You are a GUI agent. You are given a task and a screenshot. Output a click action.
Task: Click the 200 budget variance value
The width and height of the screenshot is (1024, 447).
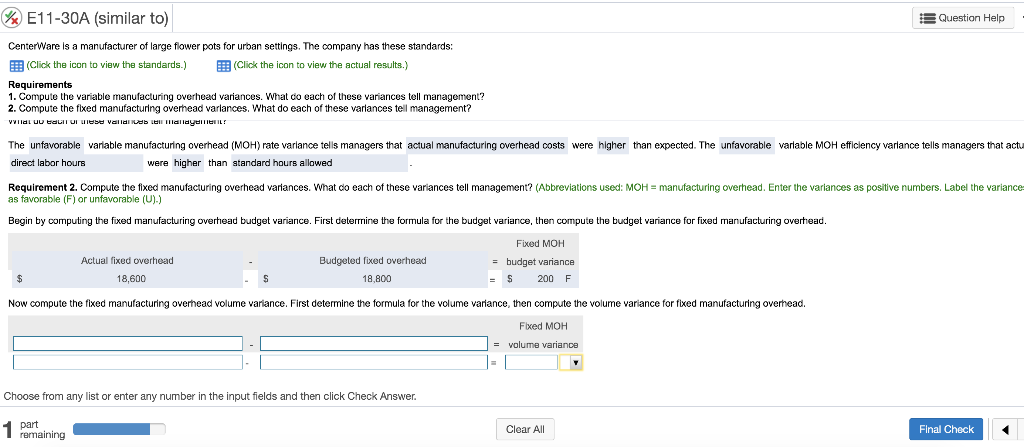pos(545,279)
